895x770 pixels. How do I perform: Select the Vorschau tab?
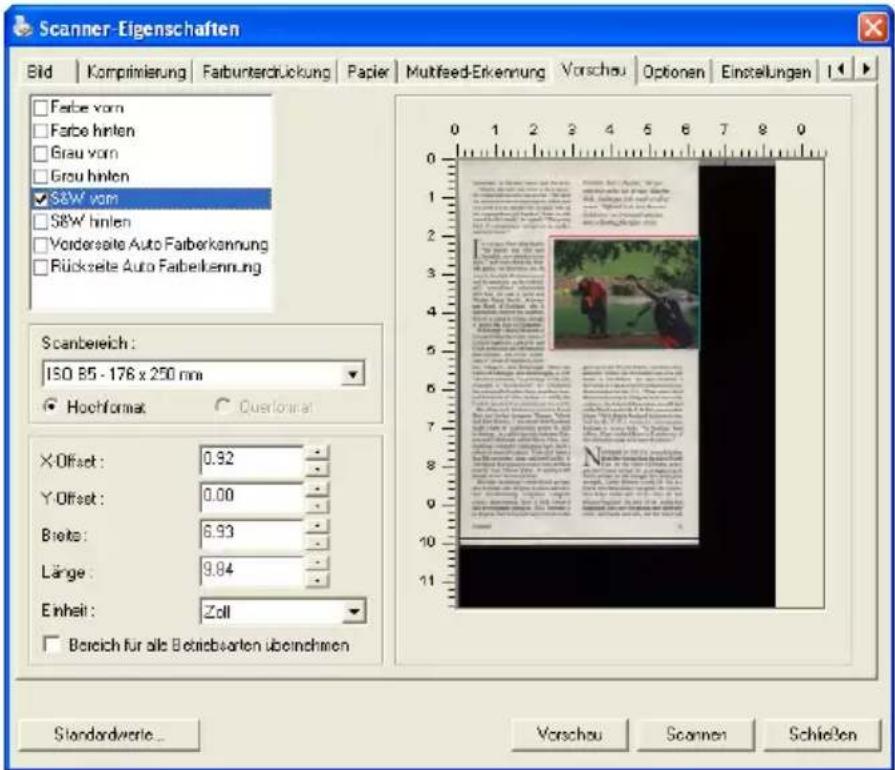pyautogui.click(x=594, y=70)
